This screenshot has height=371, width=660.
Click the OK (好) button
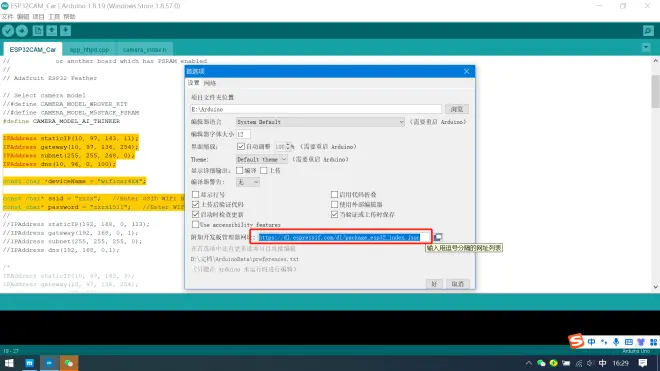click(x=434, y=284)
